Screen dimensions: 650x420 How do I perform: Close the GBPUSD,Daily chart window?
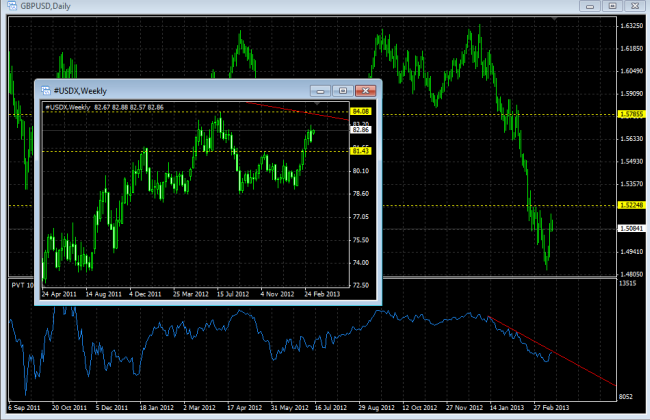click(x=635, y=7)
